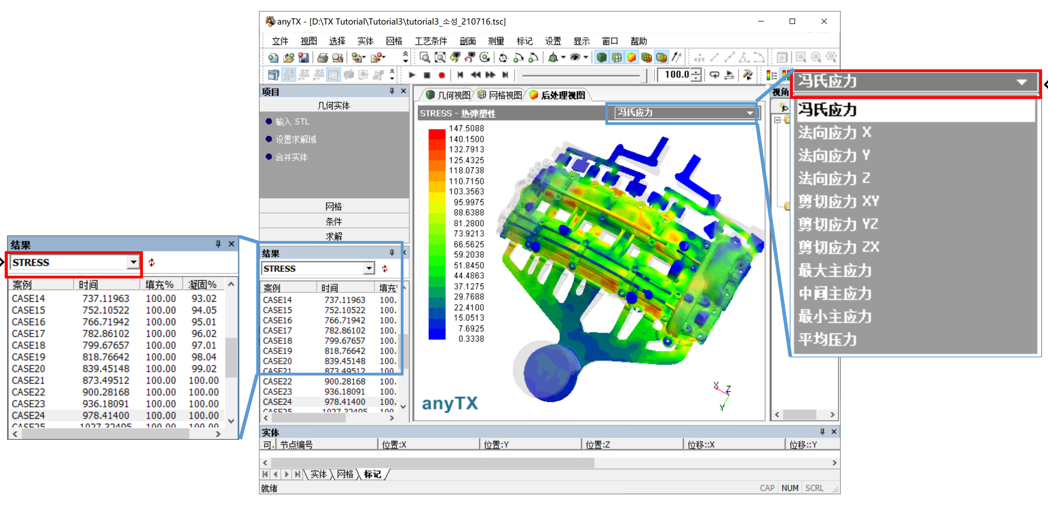Select the angle measurement tool icon

[x=743, y=57]
